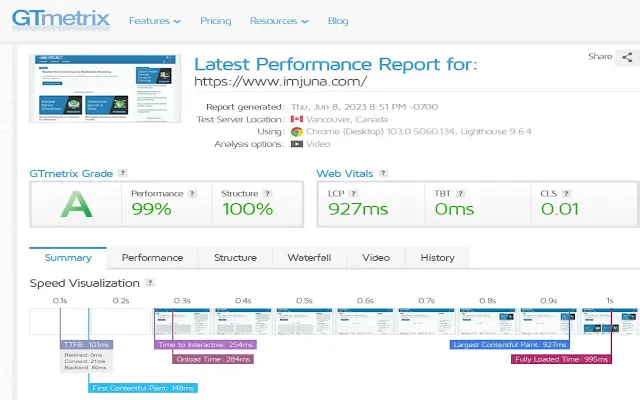Open the filmstrip frame under 0.6s

pyautogui.click(x=365, y=322)
